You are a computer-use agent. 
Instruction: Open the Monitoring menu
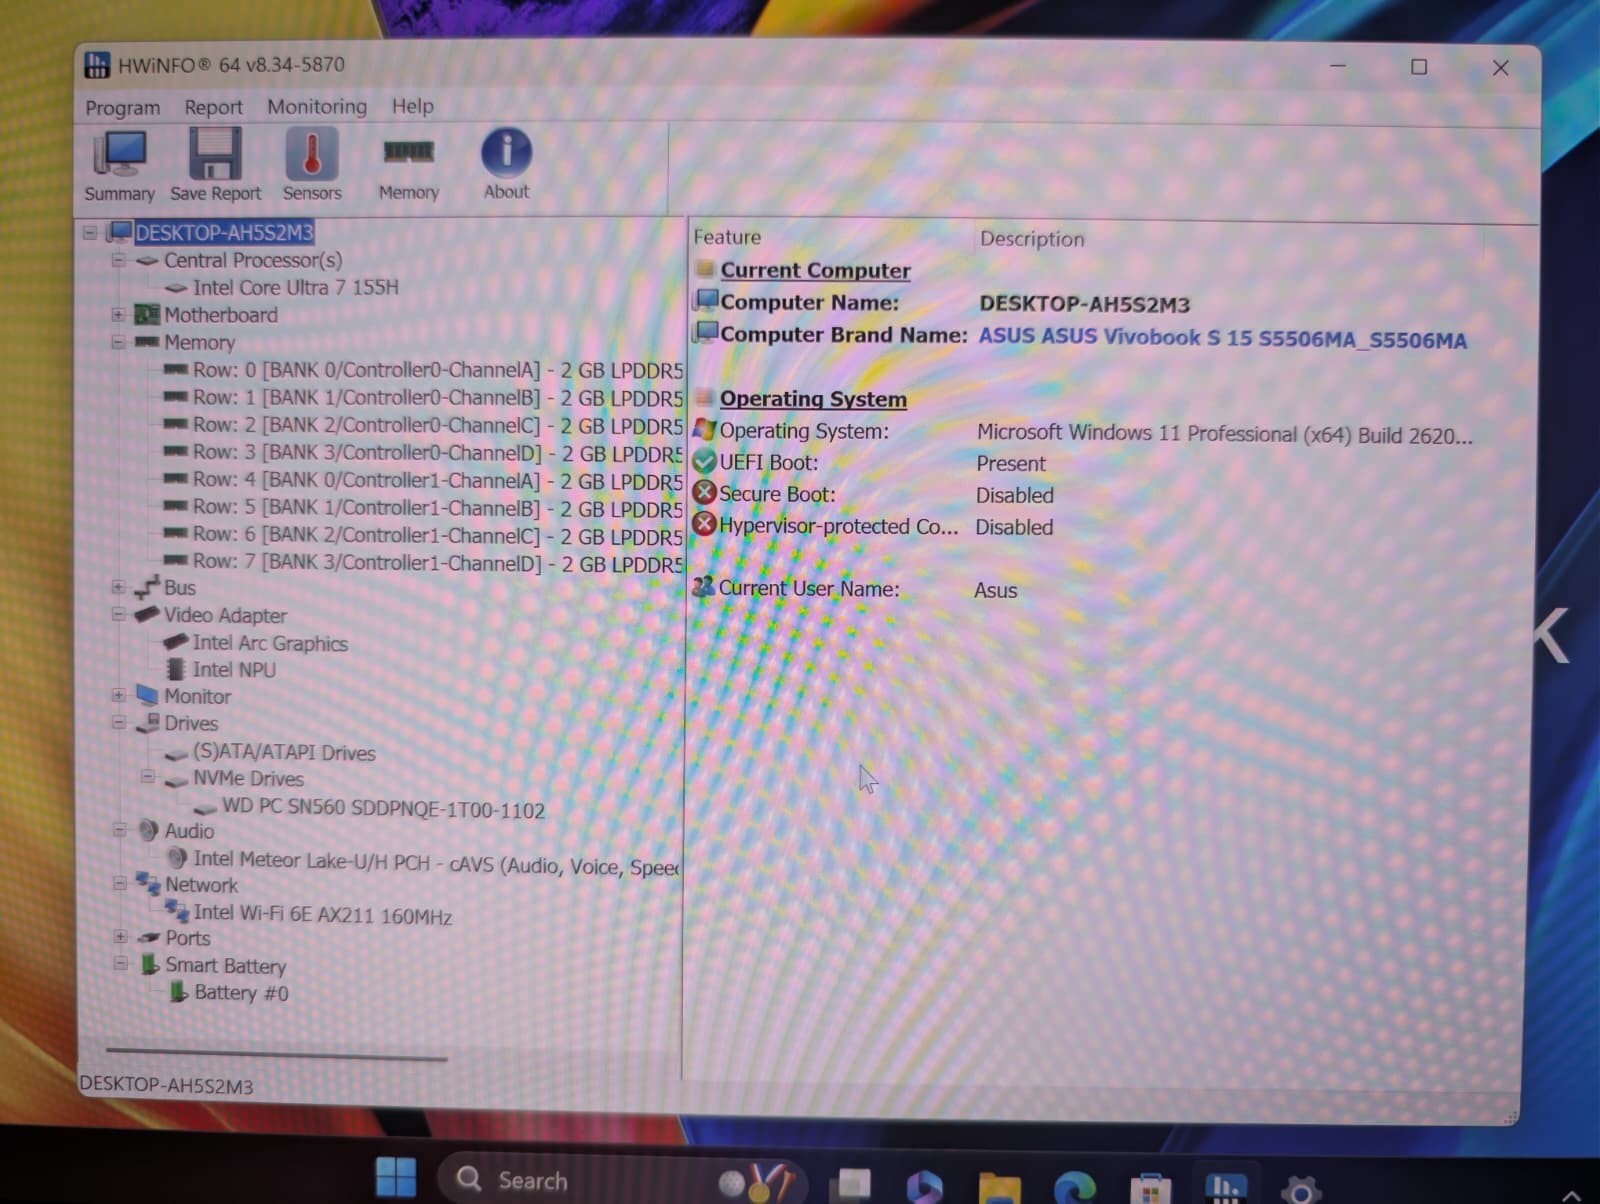coord(317,106)
